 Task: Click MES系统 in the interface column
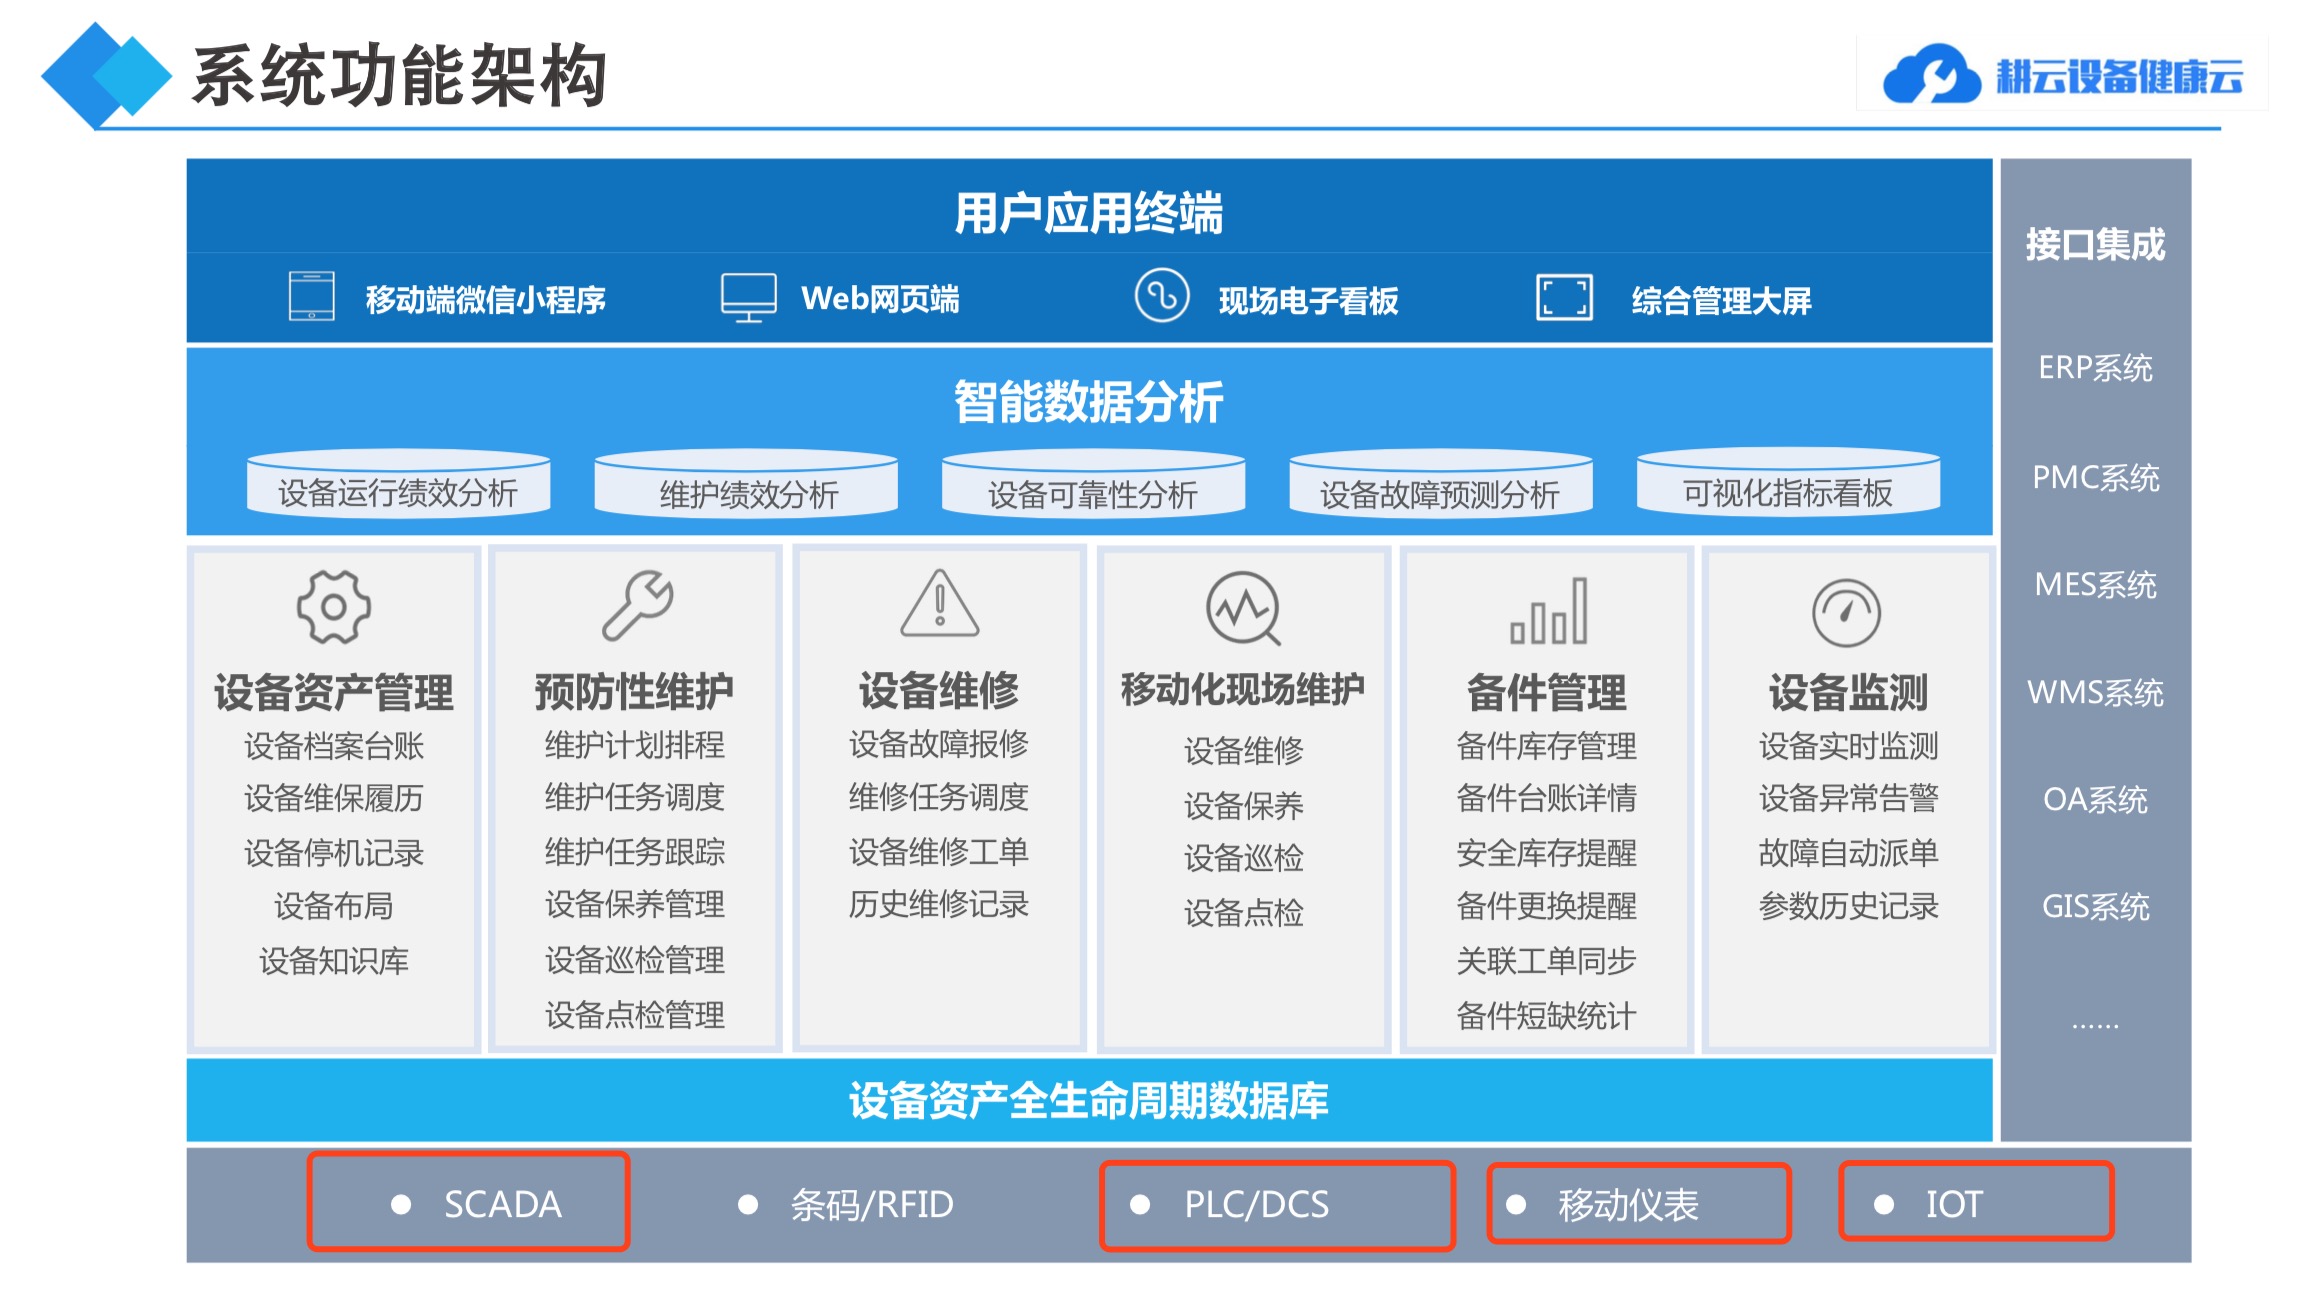(2095, 584)
